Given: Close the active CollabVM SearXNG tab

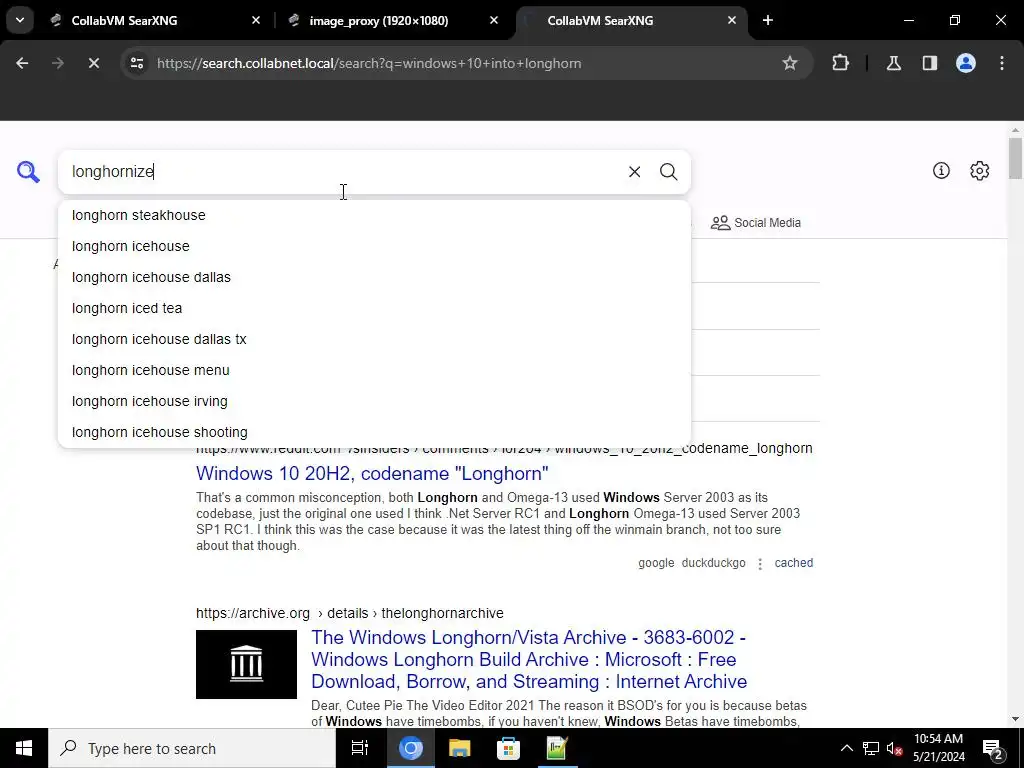Looking at the screenshot, I should click(x=732, y=20).
